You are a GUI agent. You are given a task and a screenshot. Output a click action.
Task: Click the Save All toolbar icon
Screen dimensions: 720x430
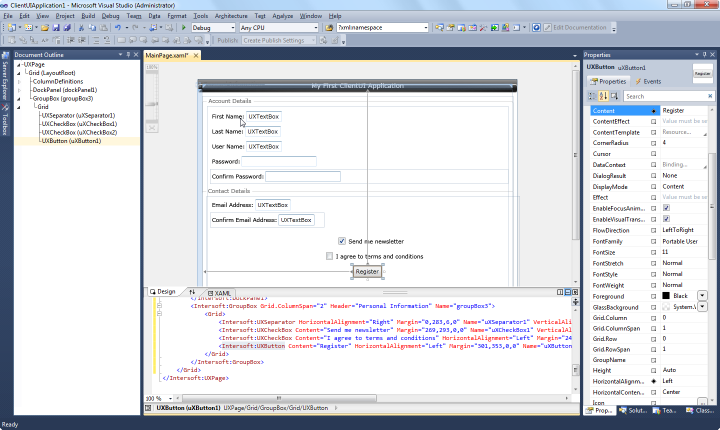pyautogui.click(x=69, y=29)
